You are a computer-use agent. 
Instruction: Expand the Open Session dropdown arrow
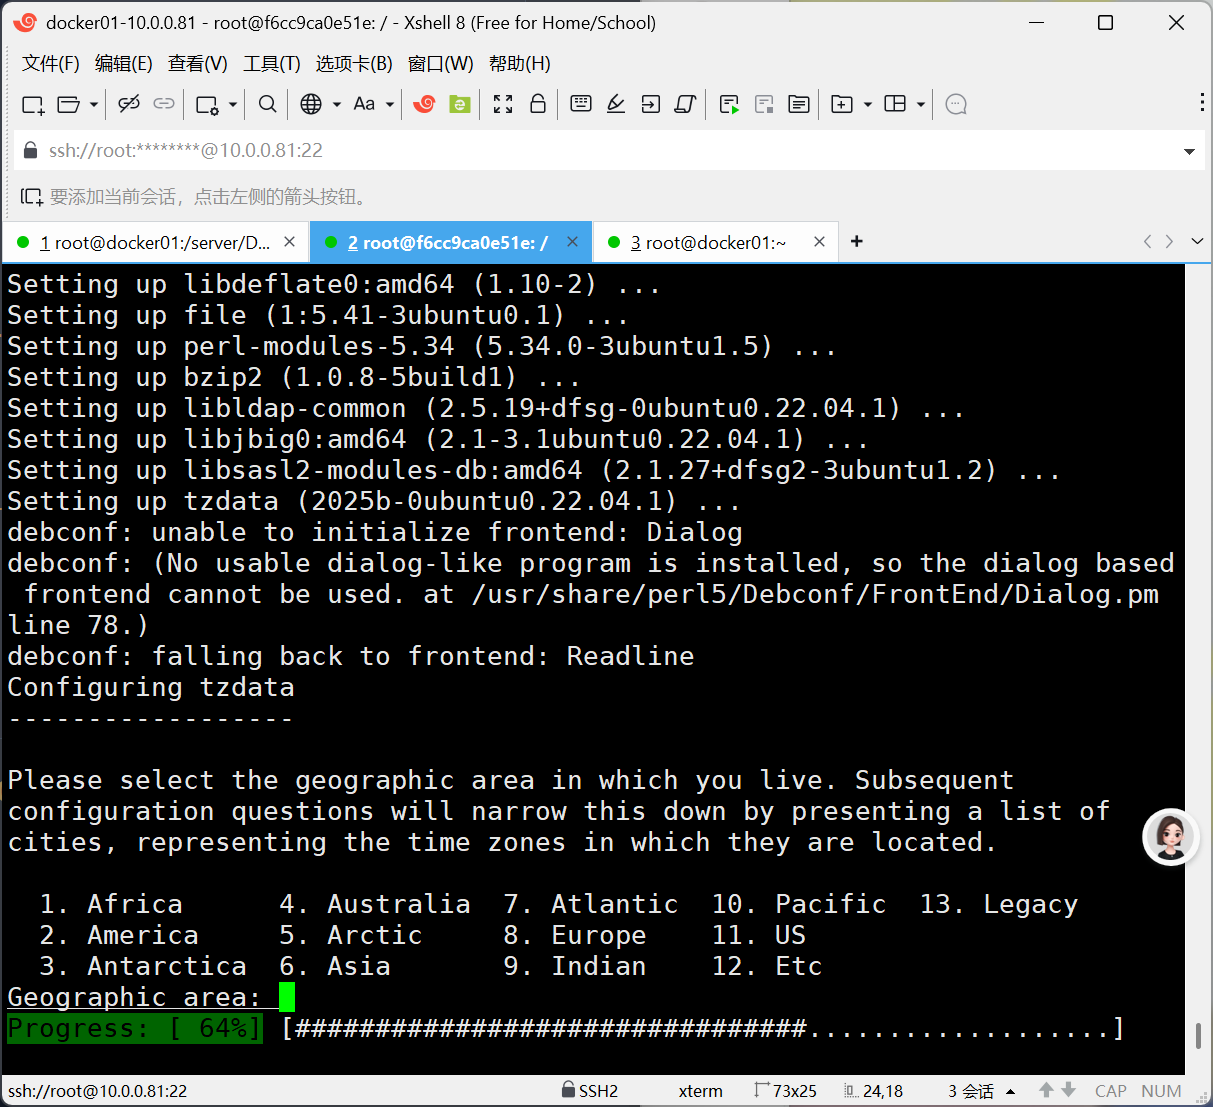94,104
